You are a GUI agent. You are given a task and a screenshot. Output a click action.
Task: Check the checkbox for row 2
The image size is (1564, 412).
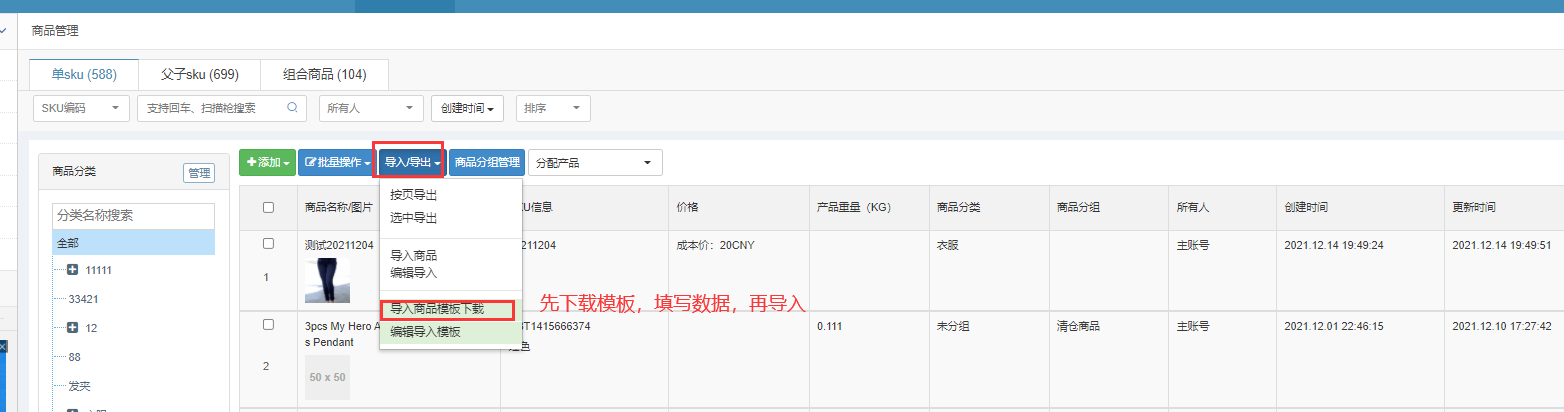point(267,325)
